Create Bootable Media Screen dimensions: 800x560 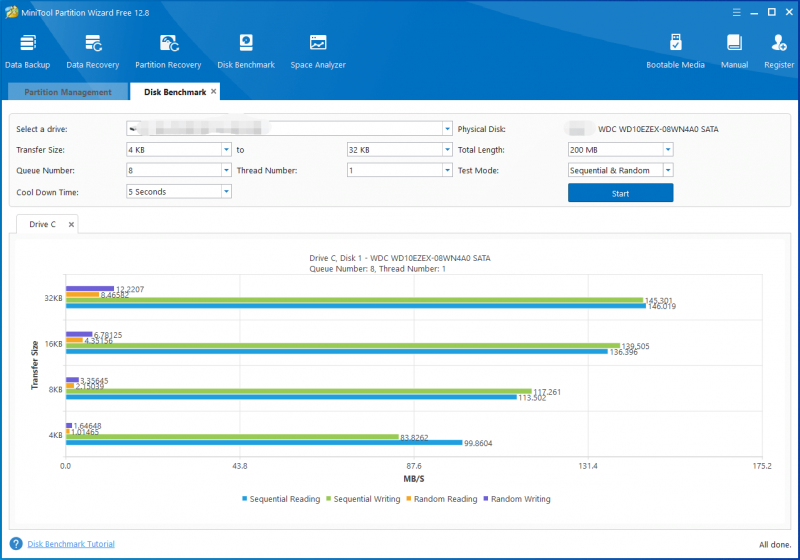pos(675,51)
